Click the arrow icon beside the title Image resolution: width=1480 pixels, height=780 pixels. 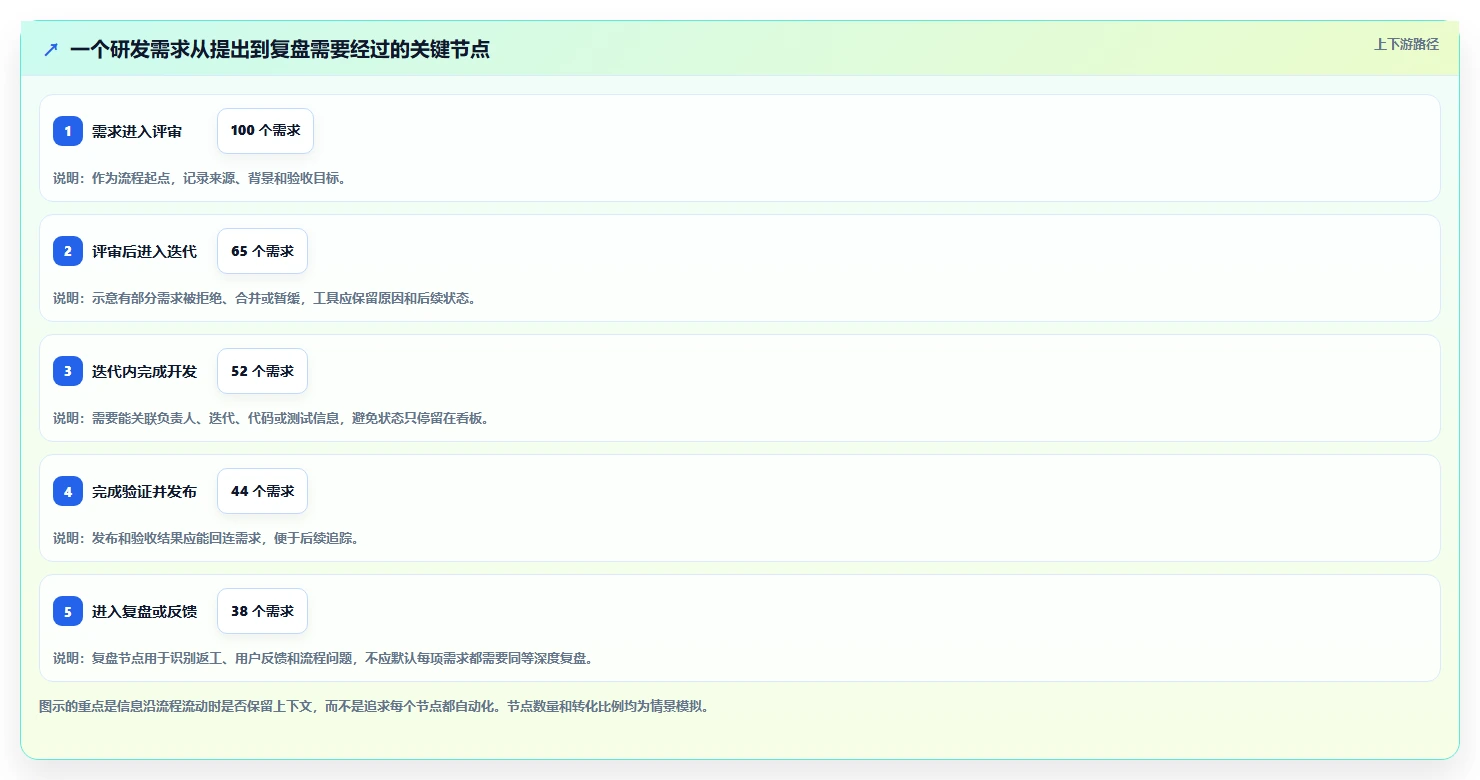tap(51, 49)
